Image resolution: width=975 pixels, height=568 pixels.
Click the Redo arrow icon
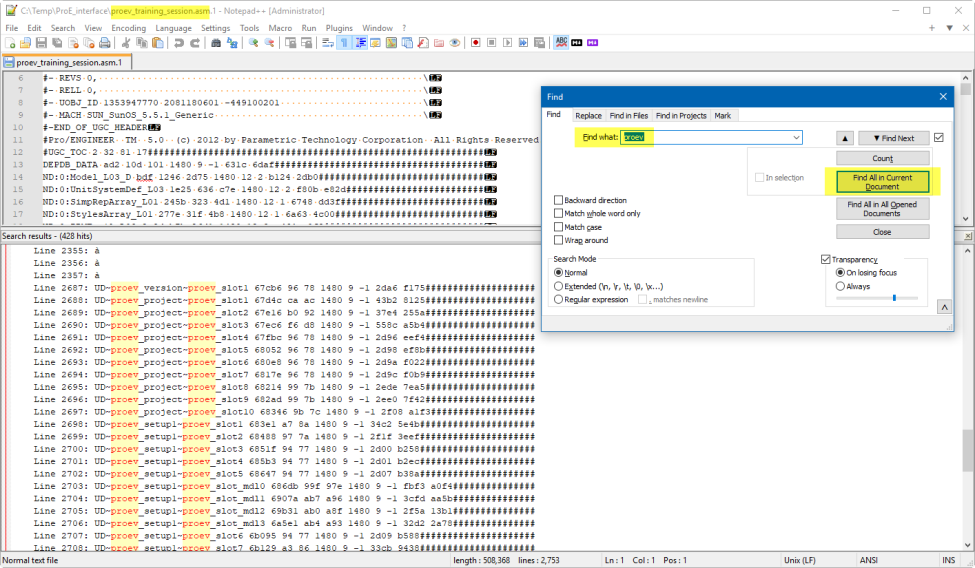[195, 43]
